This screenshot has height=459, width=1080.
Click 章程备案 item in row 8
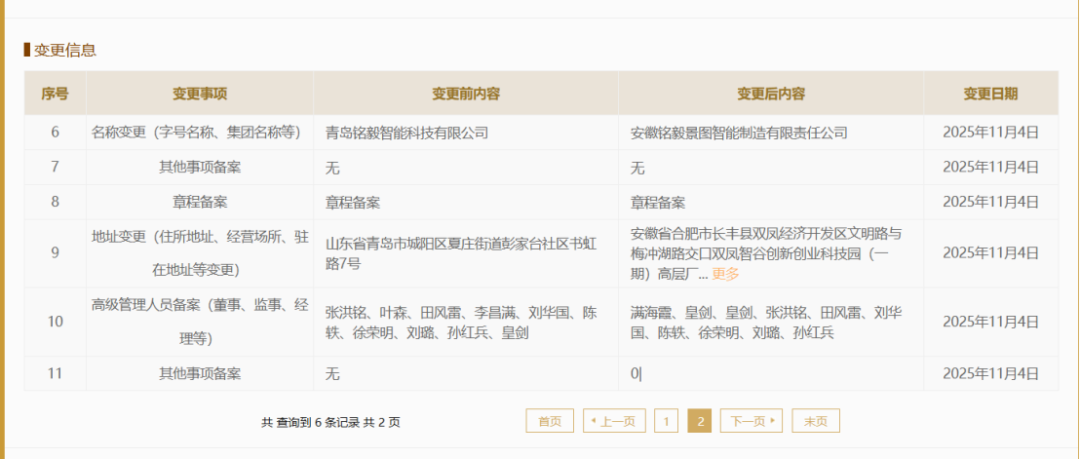click(200, 202)
